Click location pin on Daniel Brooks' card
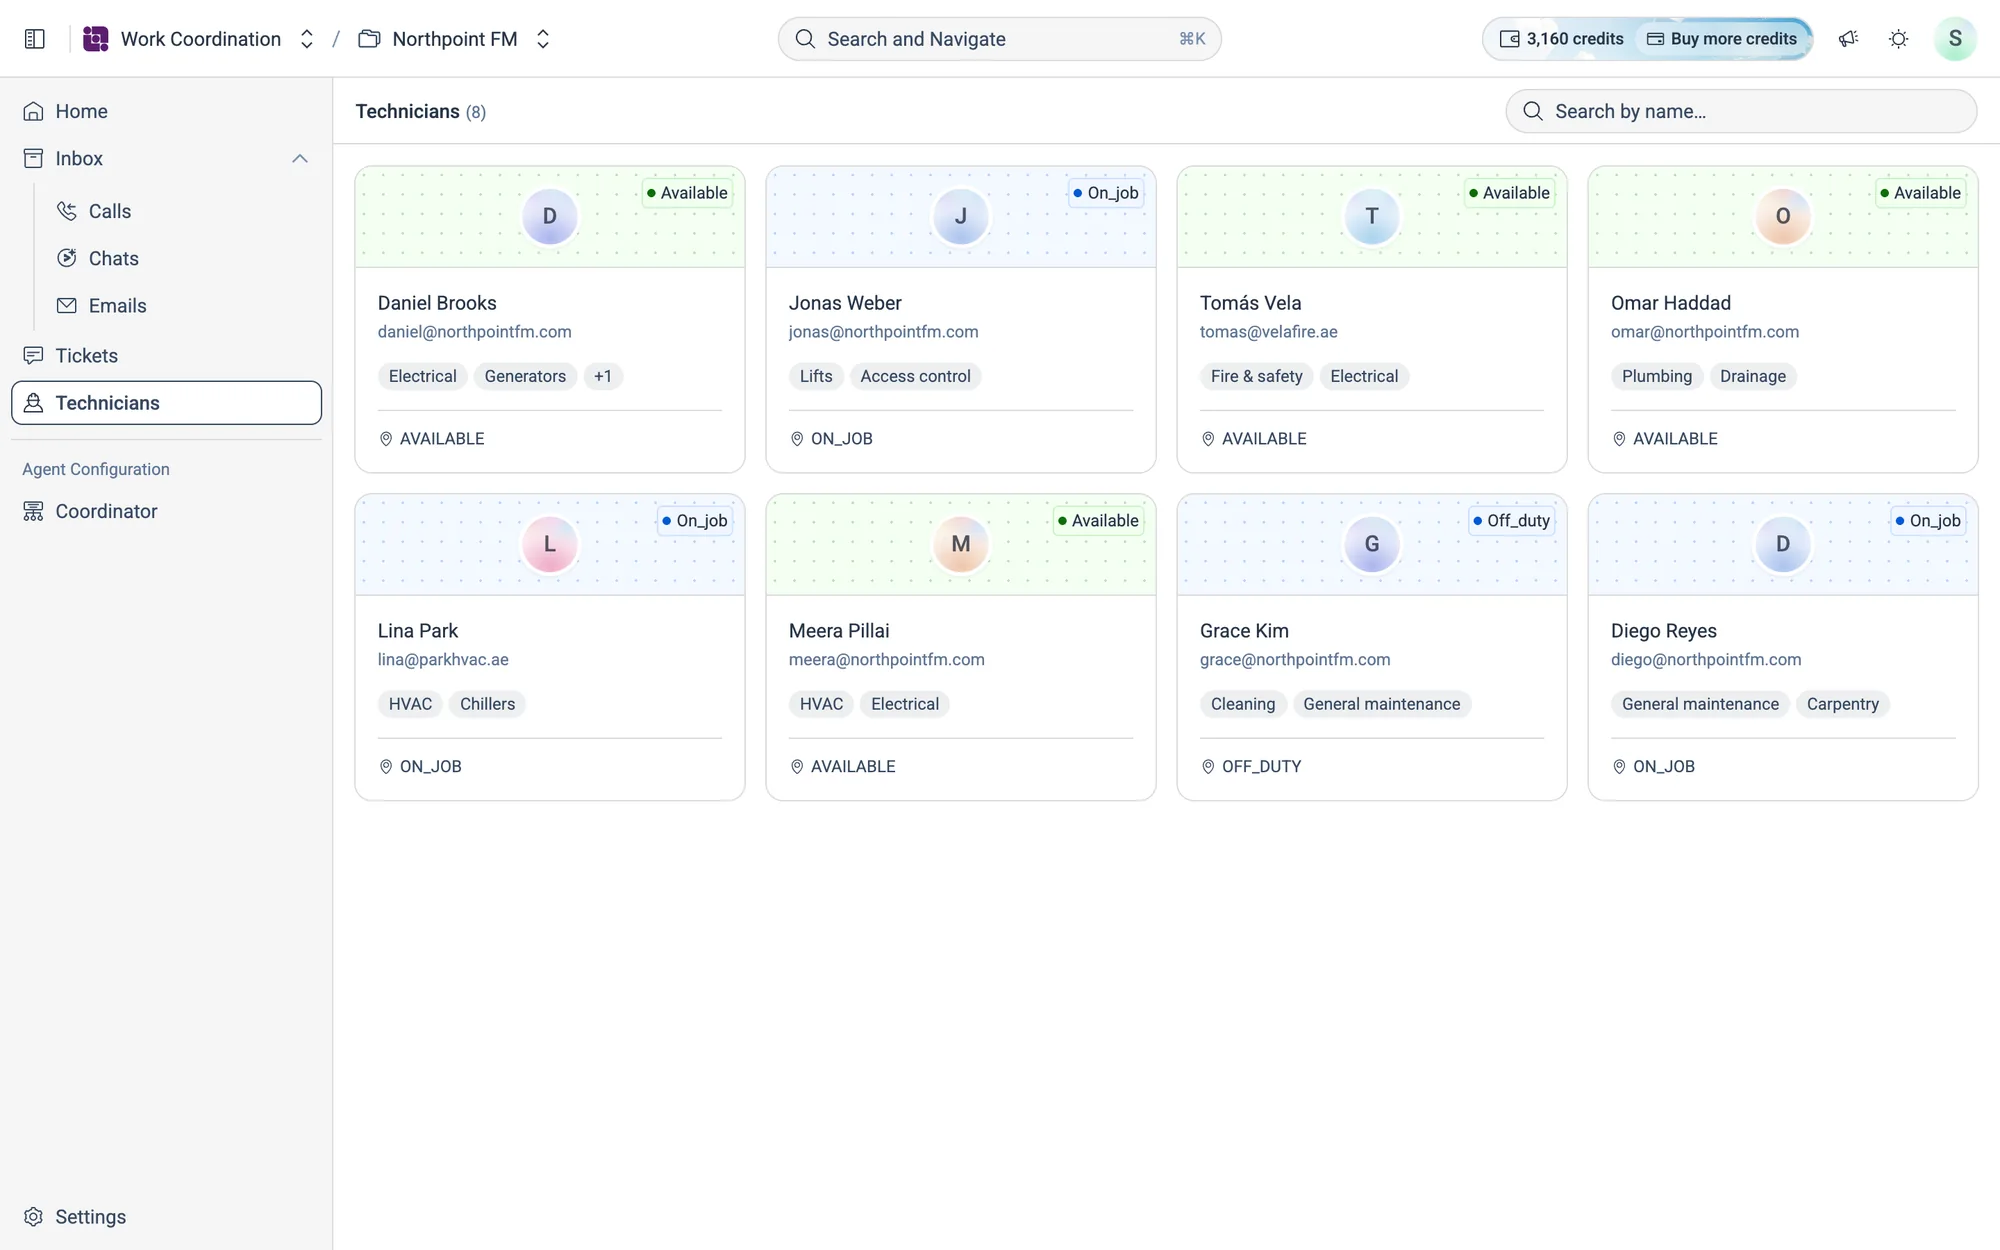 point(386,439)
